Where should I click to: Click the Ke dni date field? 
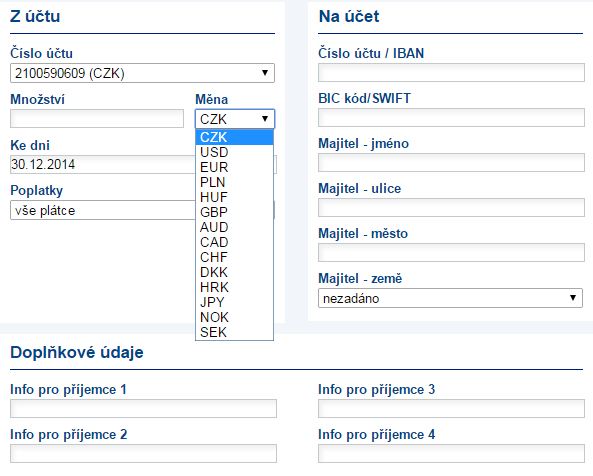tap(102, 164)
